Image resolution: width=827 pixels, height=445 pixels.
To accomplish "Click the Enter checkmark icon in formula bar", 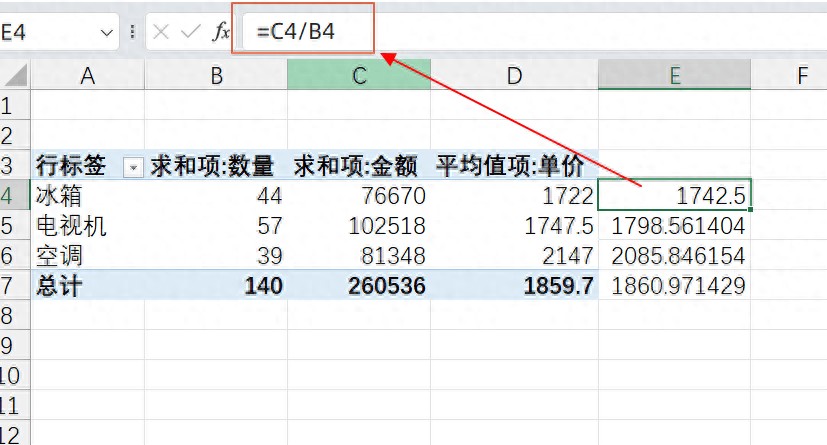I will point(190,32).
